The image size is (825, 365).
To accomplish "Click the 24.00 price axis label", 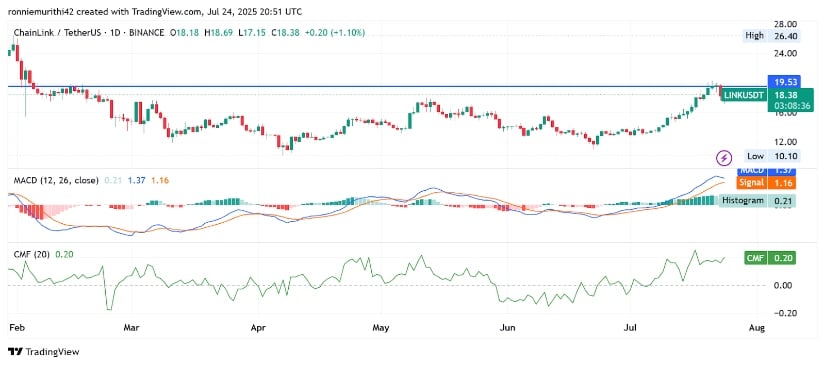I will pos(787,53).
